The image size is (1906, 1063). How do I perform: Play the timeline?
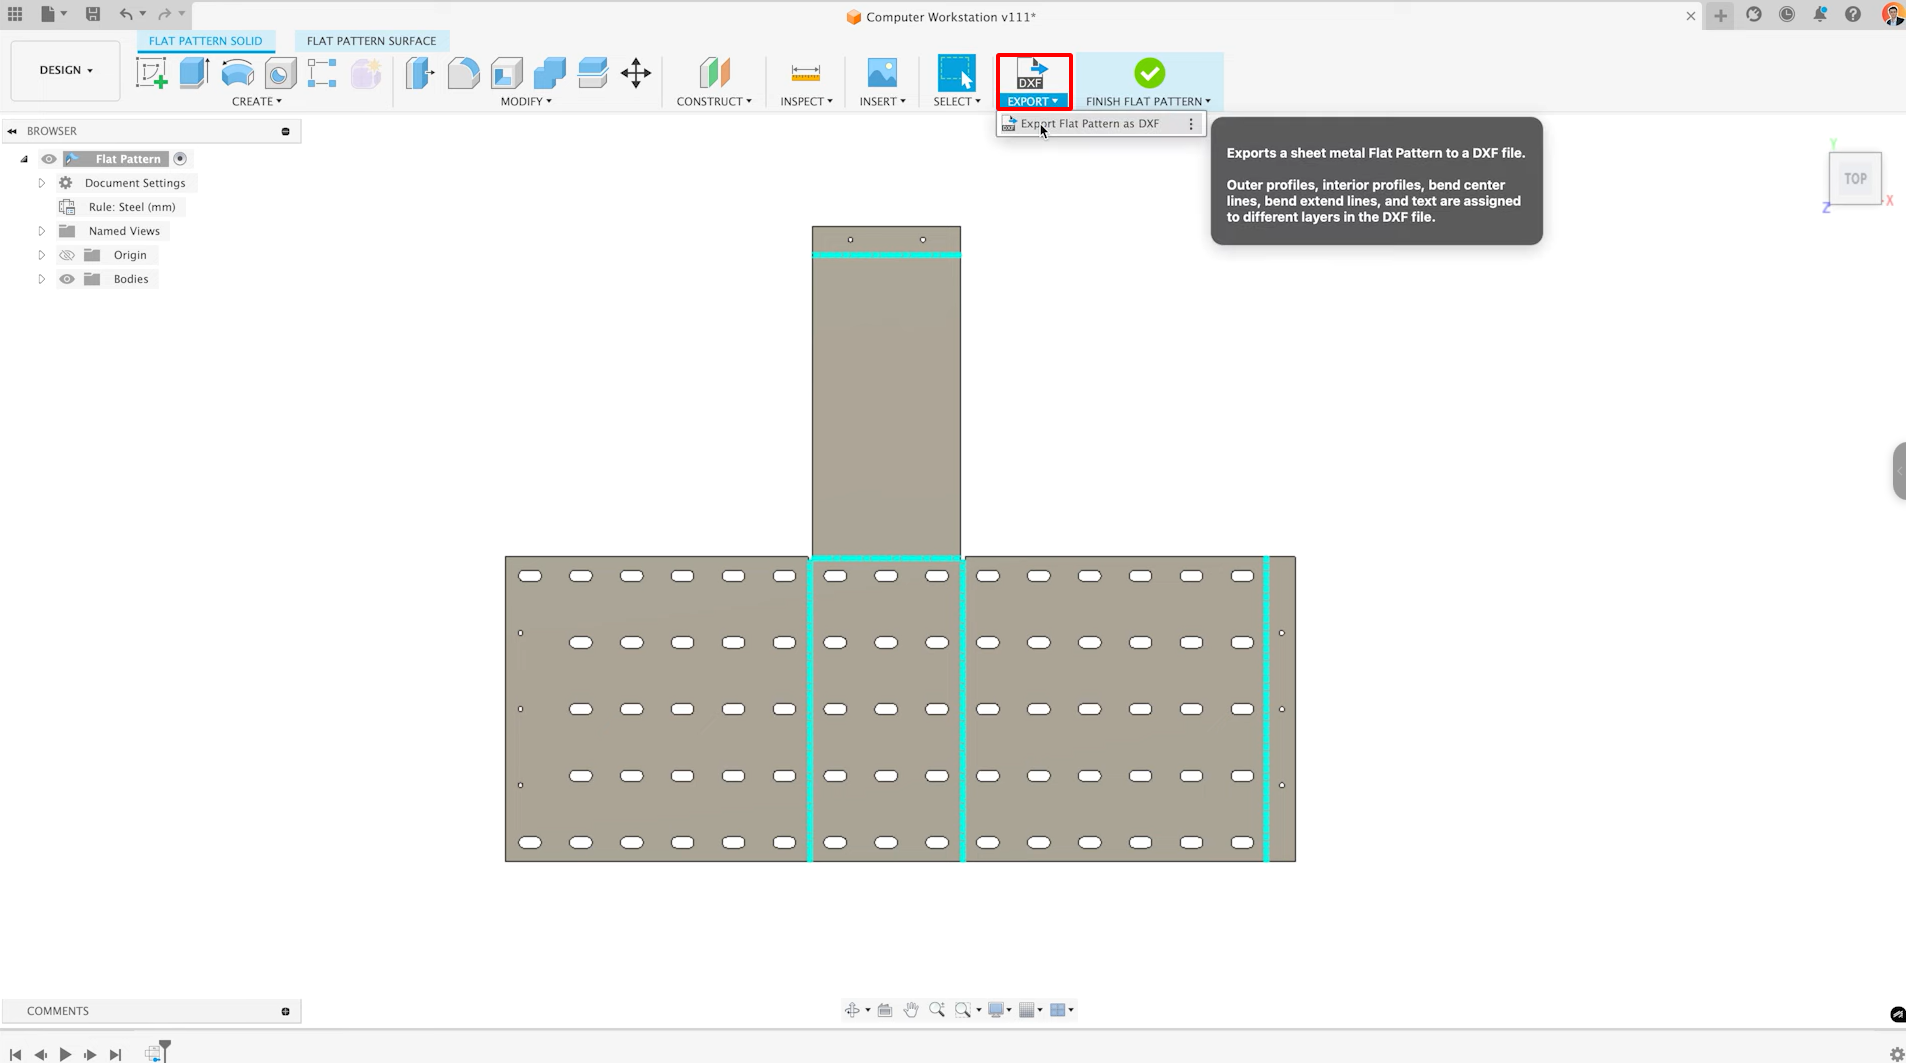[x=65, y=1054]
